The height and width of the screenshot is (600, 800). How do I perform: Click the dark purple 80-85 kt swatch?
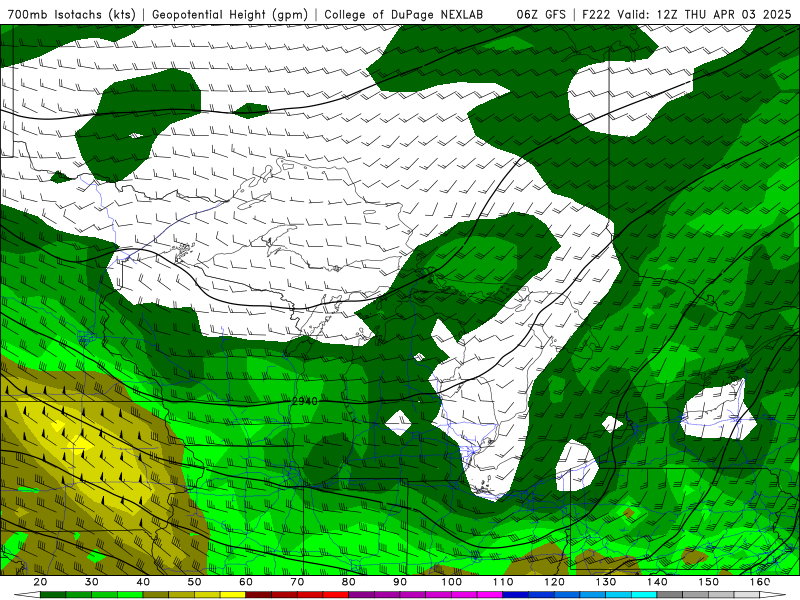click(361, 595)
